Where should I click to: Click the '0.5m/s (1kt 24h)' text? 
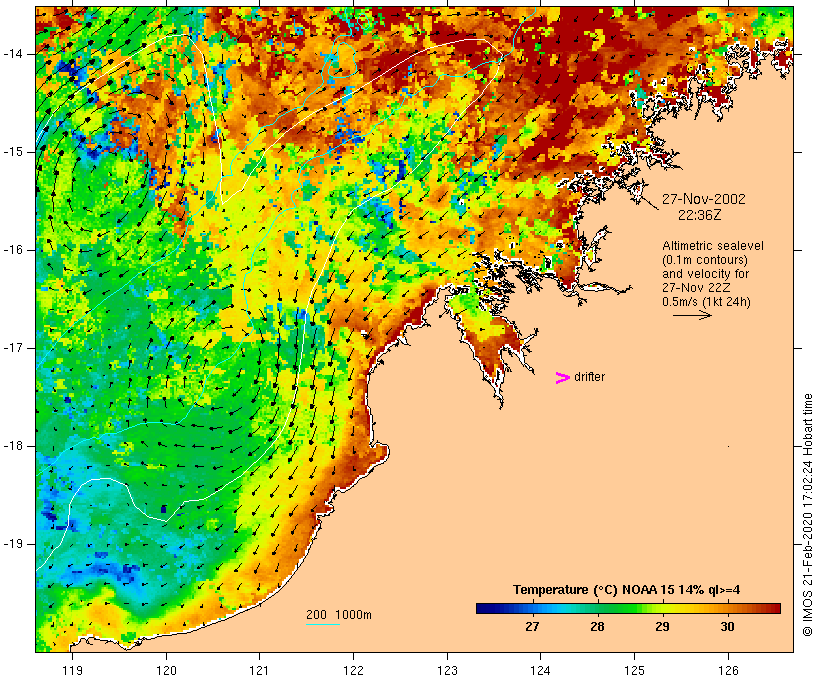(706, 302)
